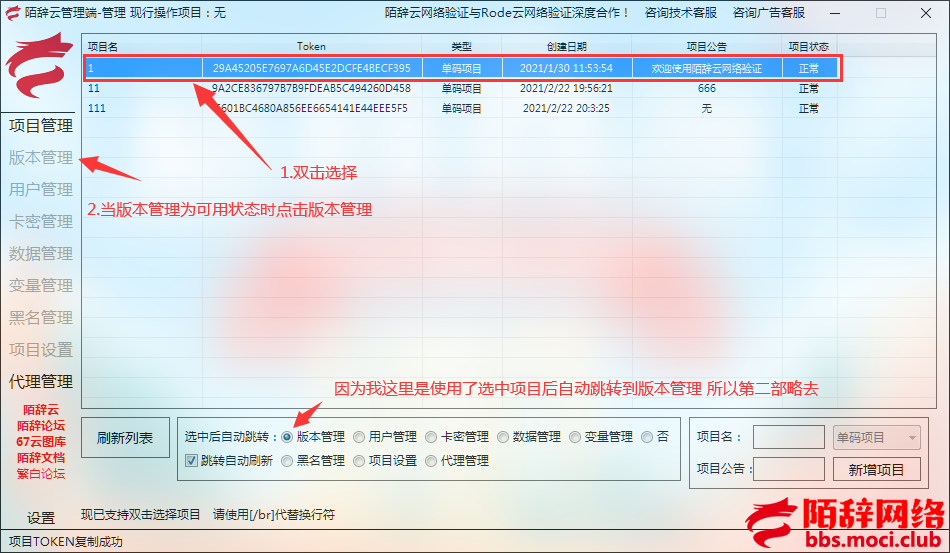Minimize the 陌辞云管理端 window
This screenshot has height=553, width=950.
coord(835,13)
